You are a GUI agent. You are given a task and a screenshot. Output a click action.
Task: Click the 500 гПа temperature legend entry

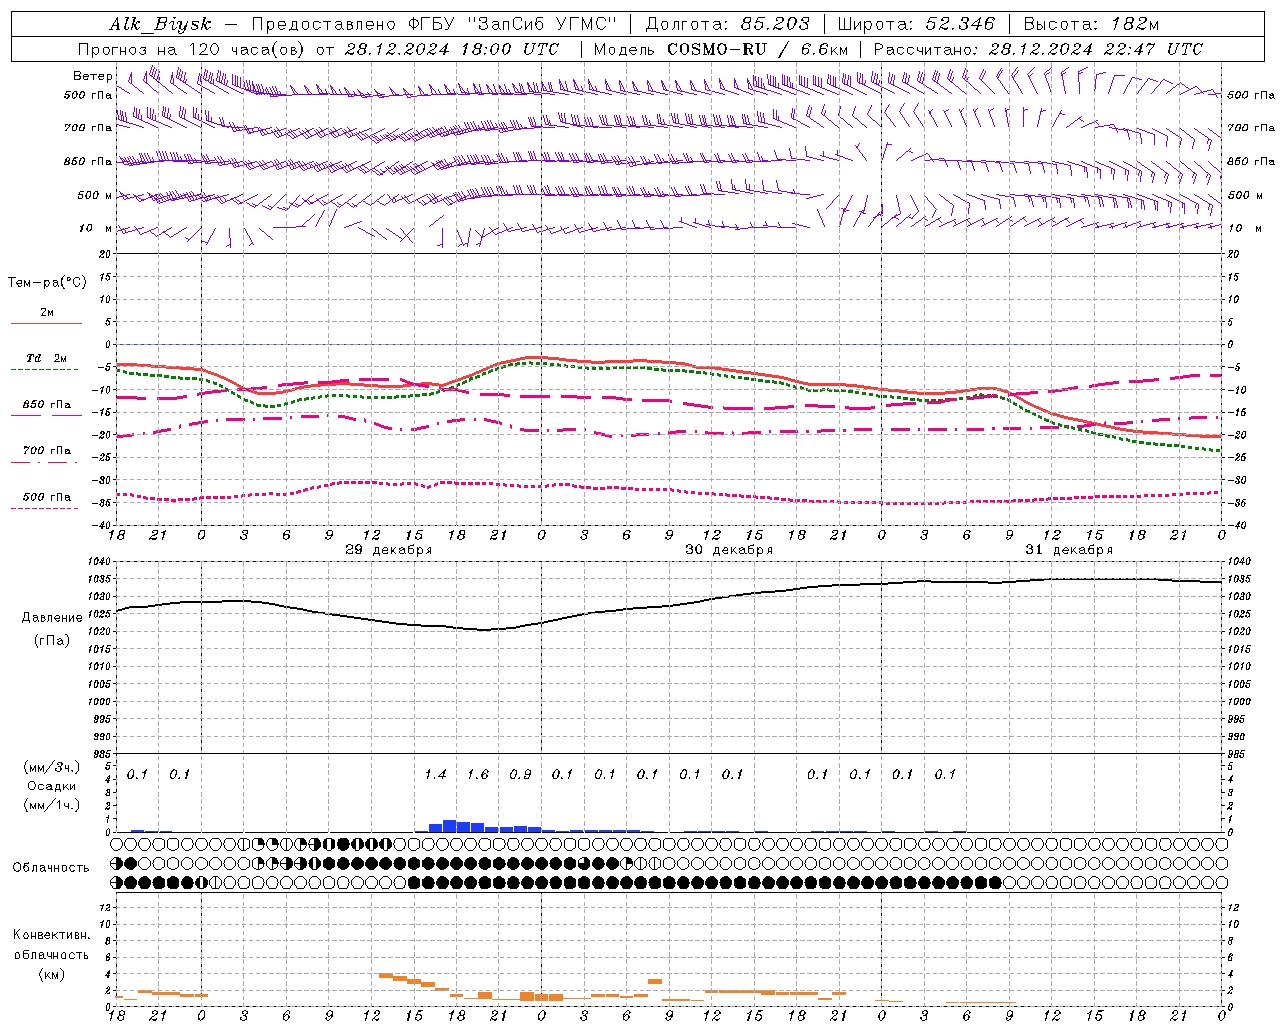point(47,496)
